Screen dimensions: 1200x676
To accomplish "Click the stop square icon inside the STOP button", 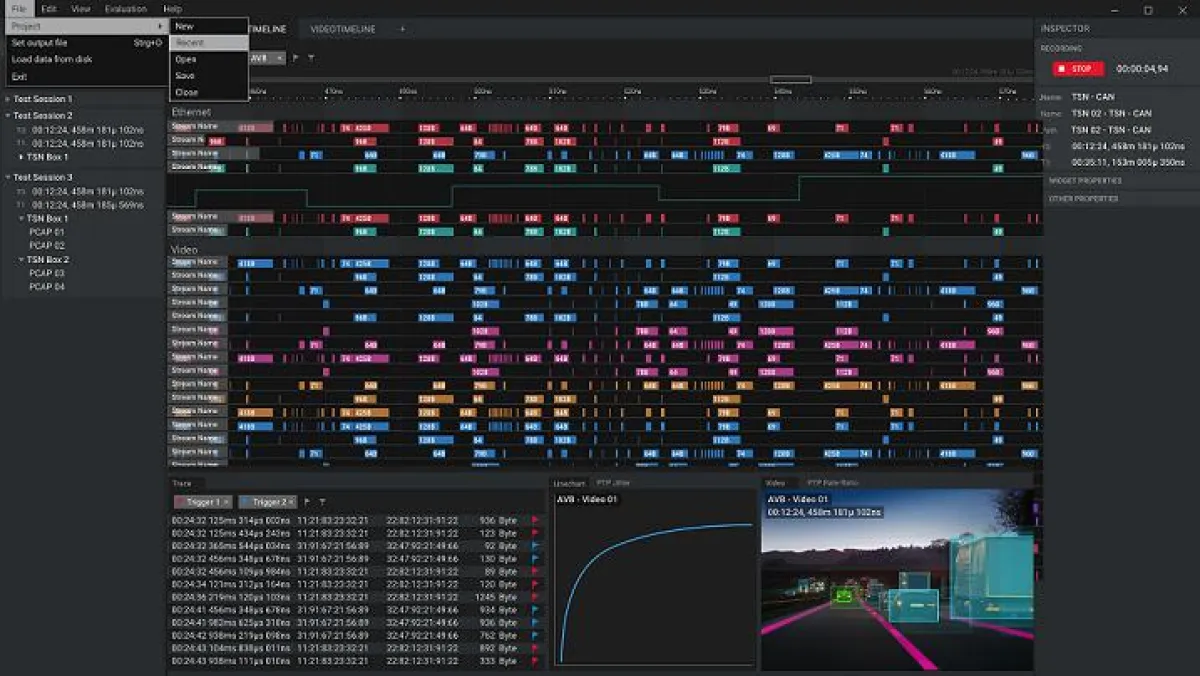I will (1063, 68).
